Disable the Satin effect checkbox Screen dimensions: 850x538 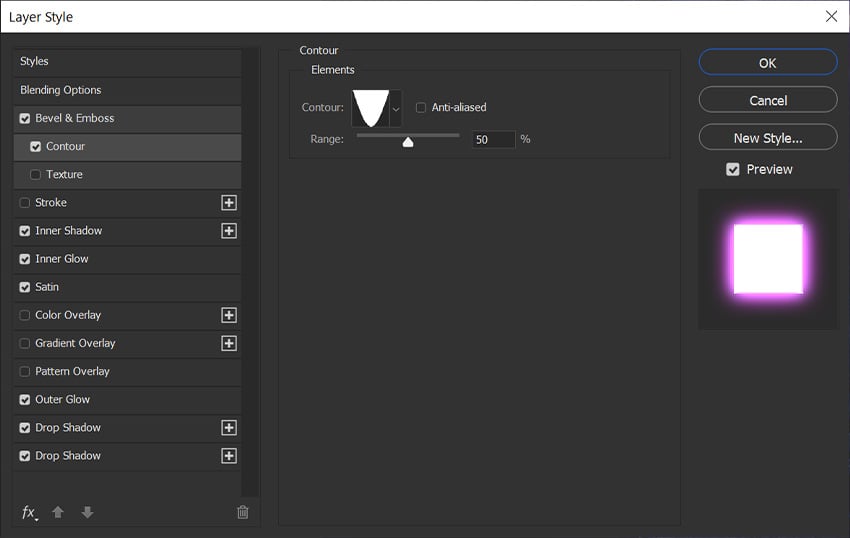tap(25, 287)
